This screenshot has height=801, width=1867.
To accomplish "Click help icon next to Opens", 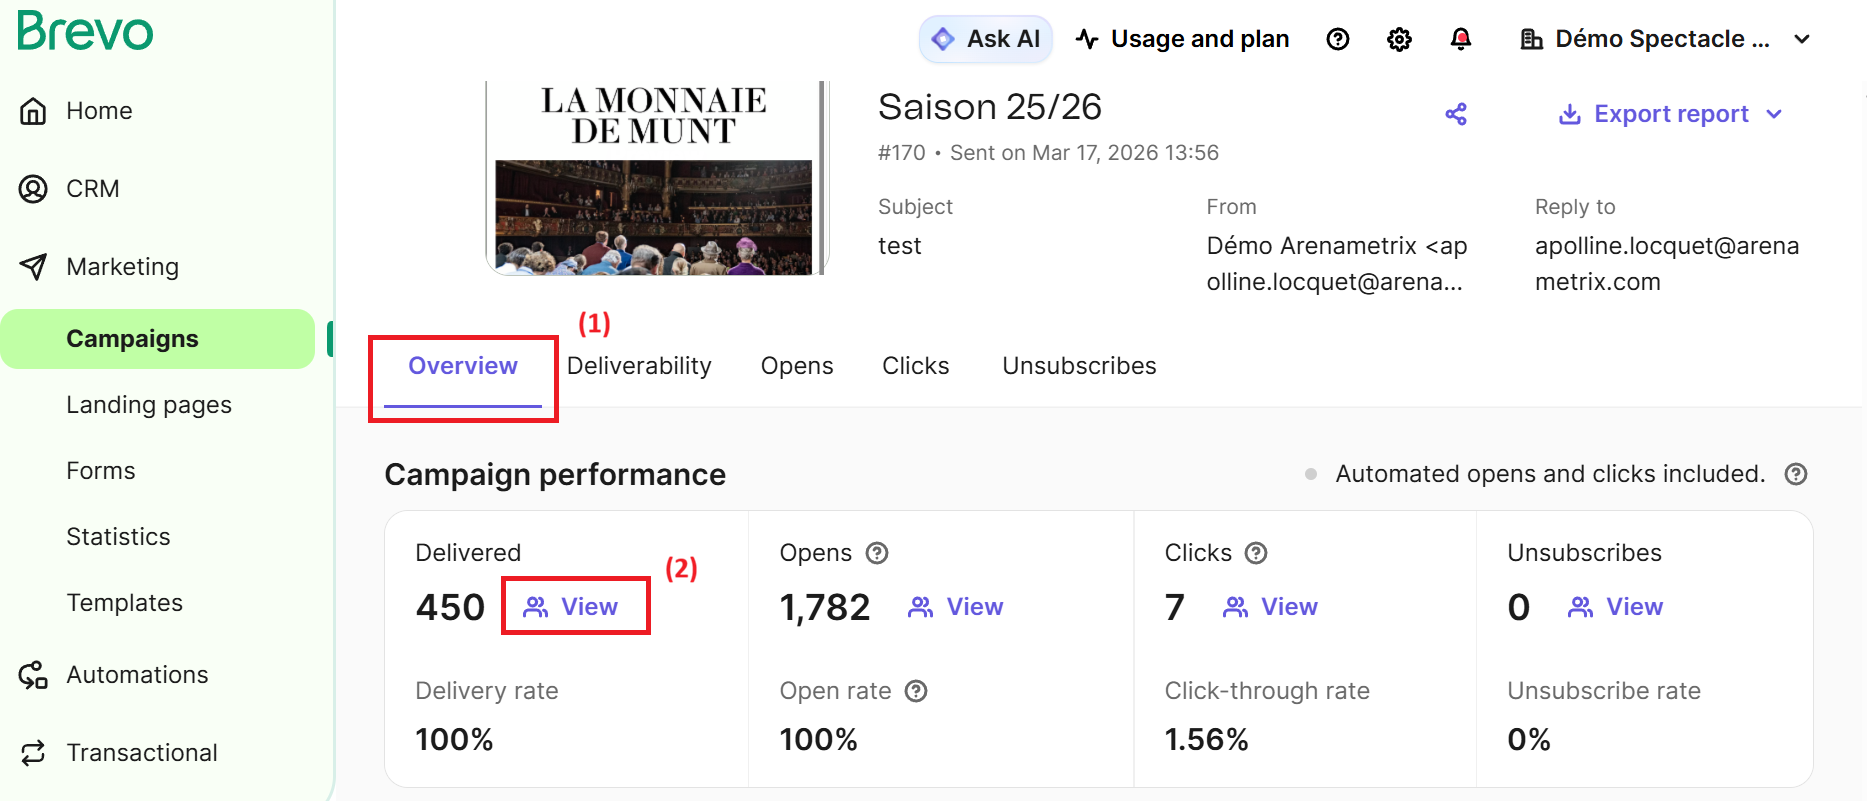I will [x=877, y=553].
